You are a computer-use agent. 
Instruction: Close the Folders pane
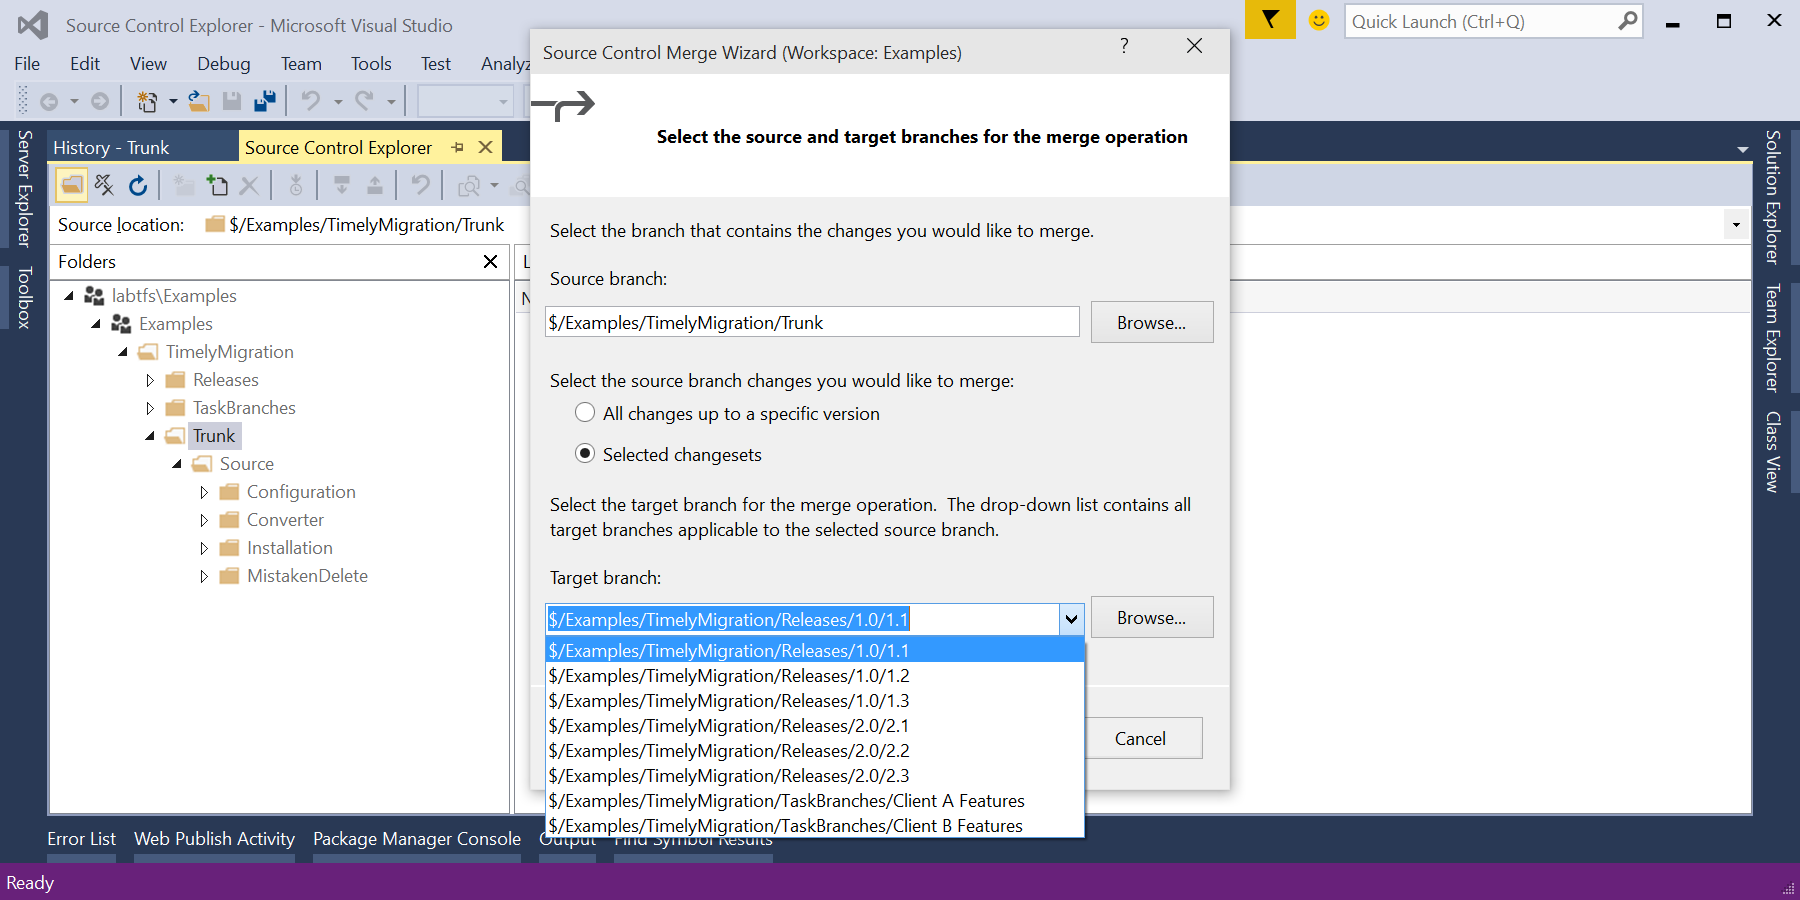tap(490, 261)
